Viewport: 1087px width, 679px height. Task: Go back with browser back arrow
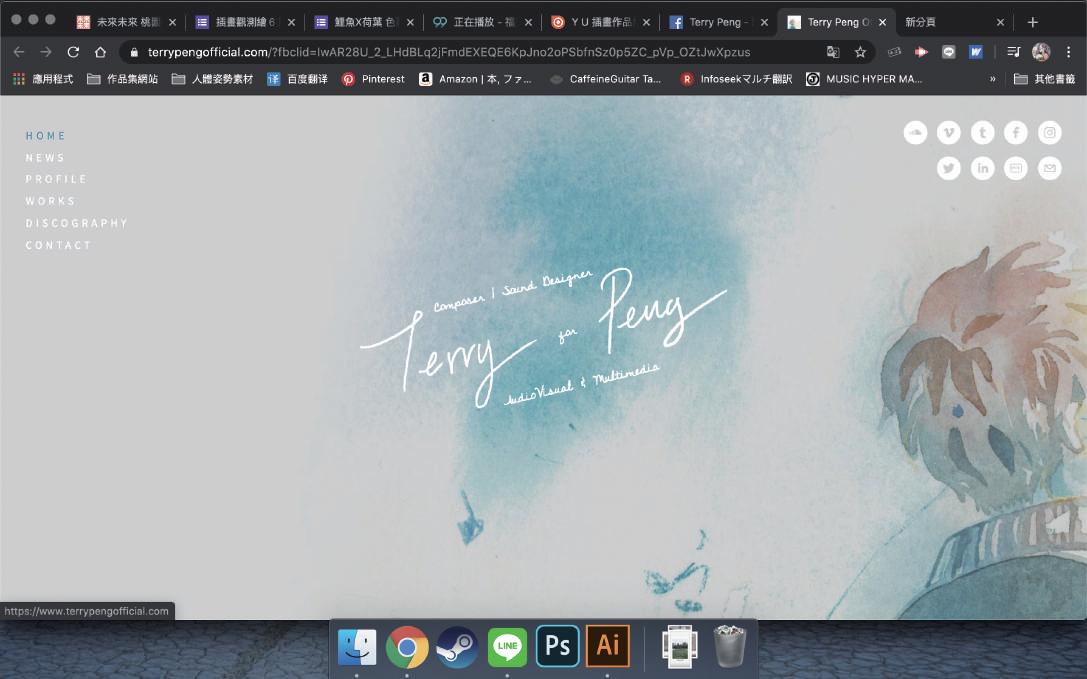point(19,52)
